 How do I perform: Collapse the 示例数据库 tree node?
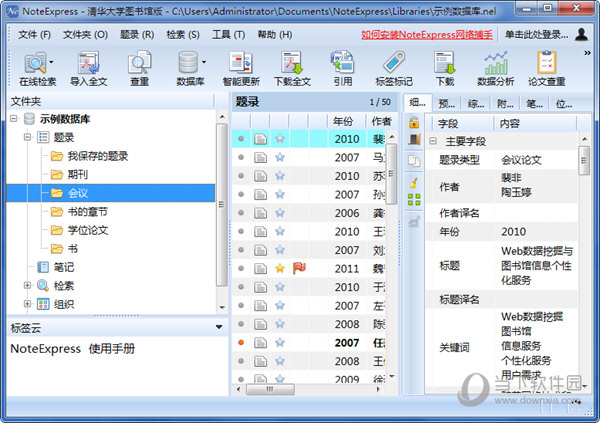click(13, 119)
